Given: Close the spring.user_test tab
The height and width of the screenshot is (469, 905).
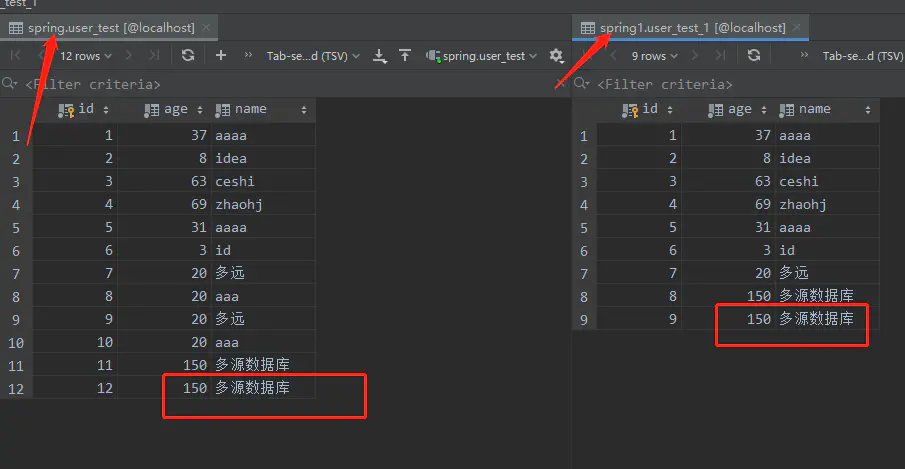Looking at the screenshot, I should [x=206, y=27].
